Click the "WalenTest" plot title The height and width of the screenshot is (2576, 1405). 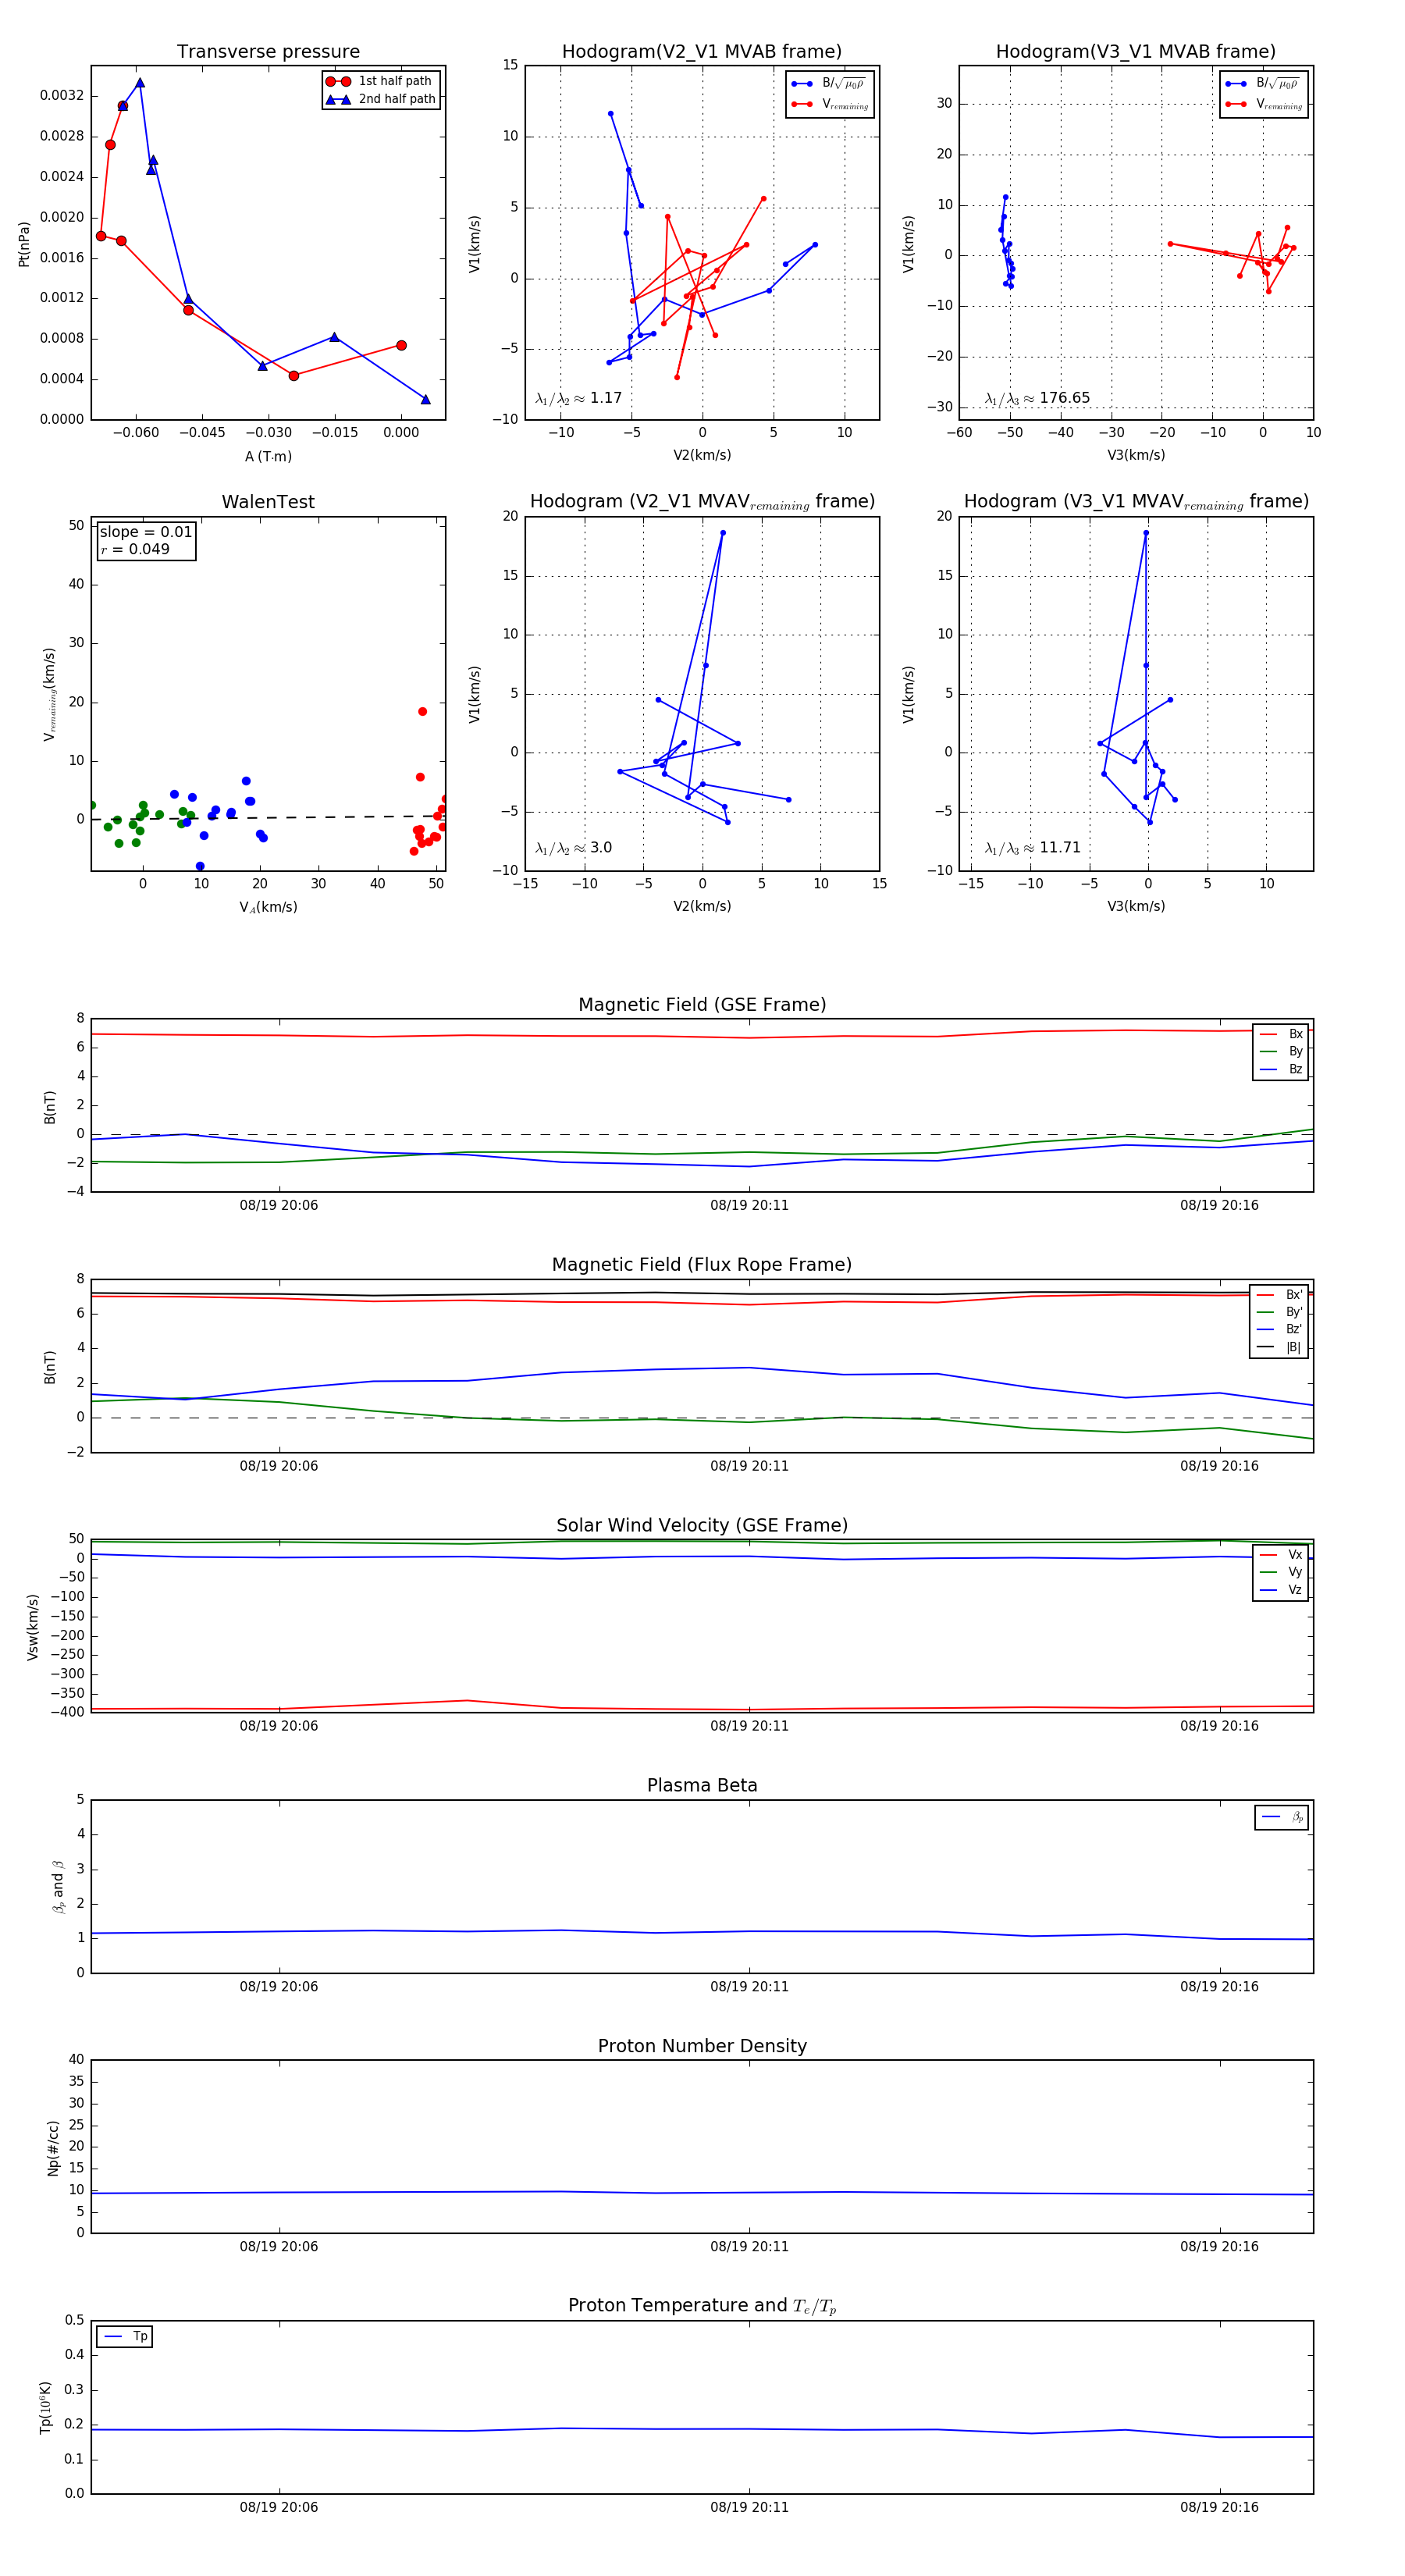[x=268, y=502]
